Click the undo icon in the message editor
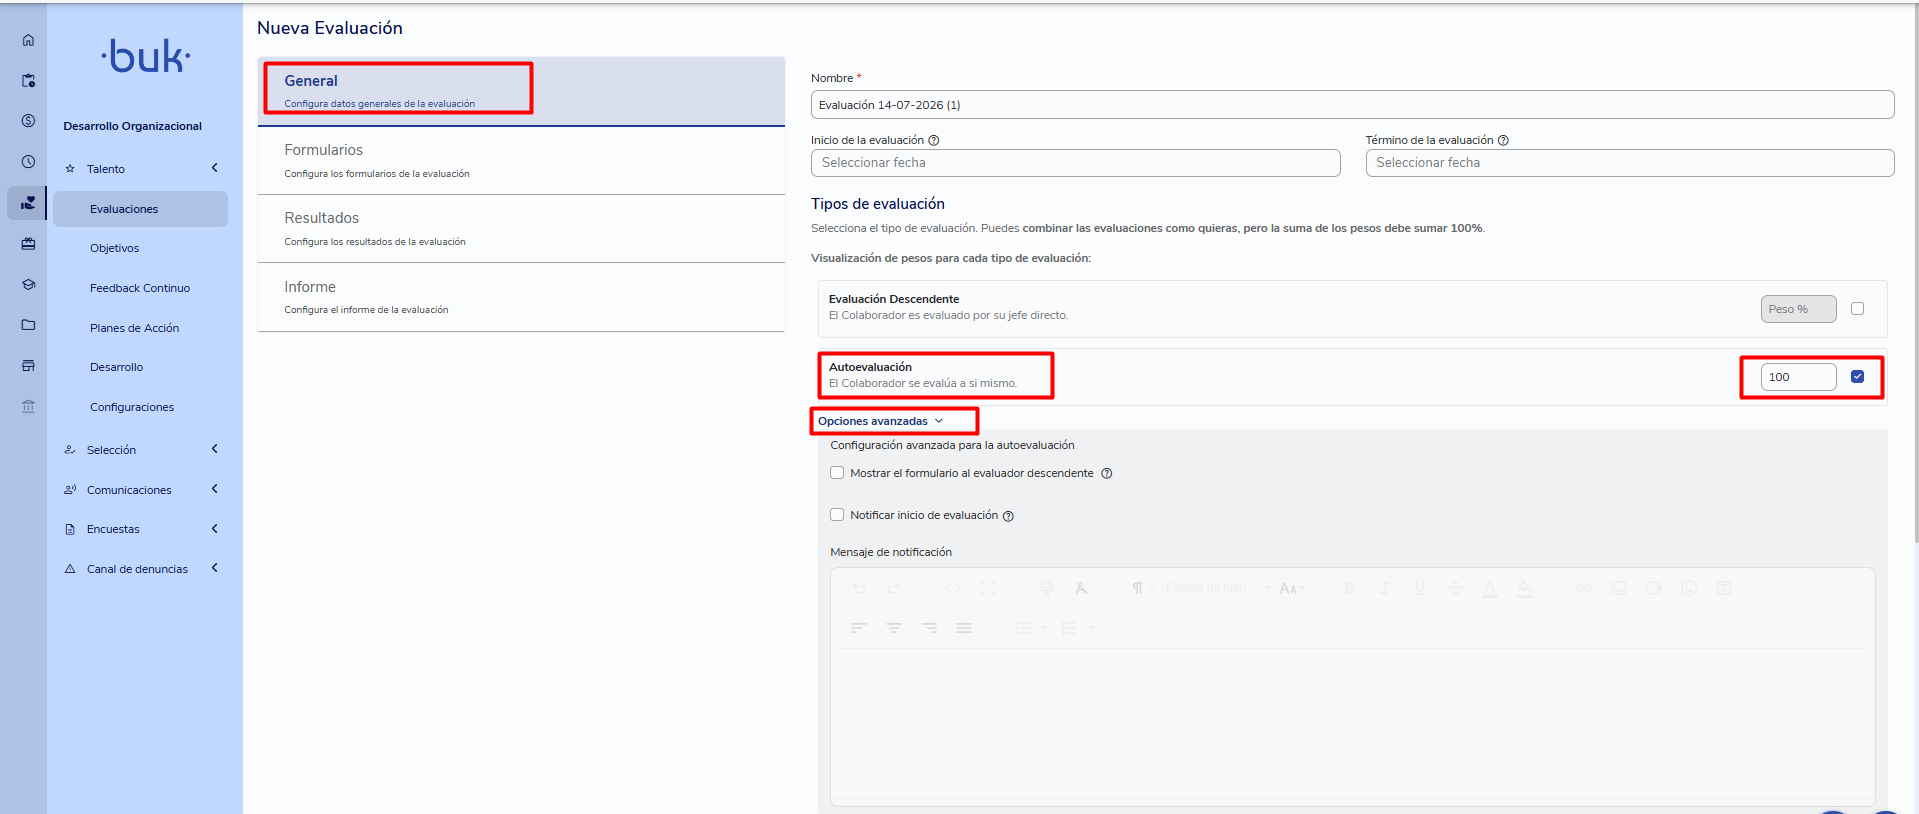Image resolution: width=1919 pixels, height=814 pixels. (859, 588)
